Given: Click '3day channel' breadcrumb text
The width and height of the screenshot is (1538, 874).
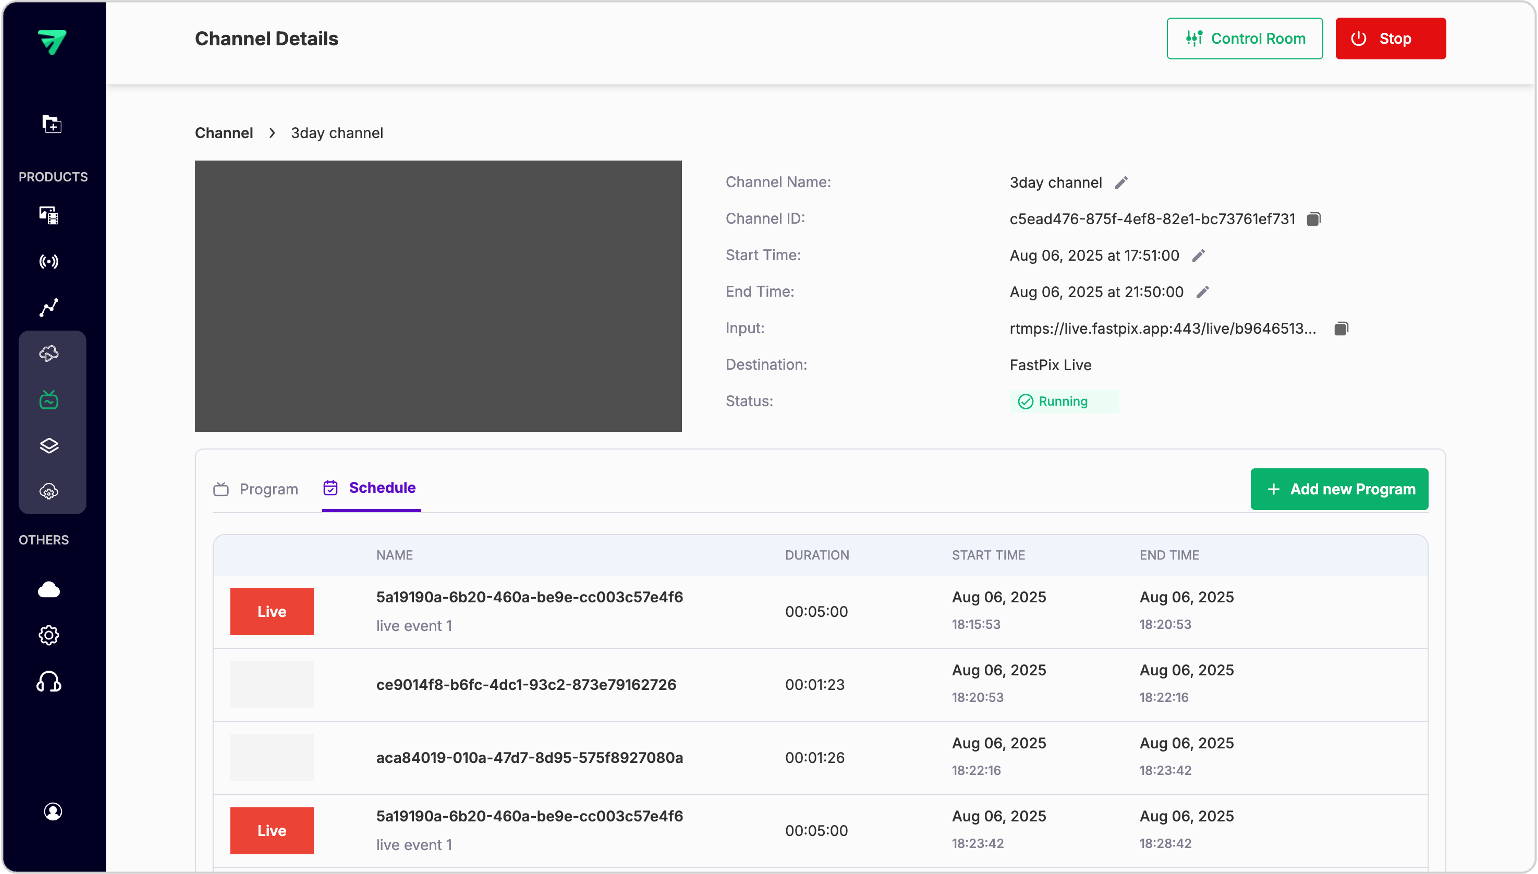Looking at the screenshot, I should (x=337, y=133).
